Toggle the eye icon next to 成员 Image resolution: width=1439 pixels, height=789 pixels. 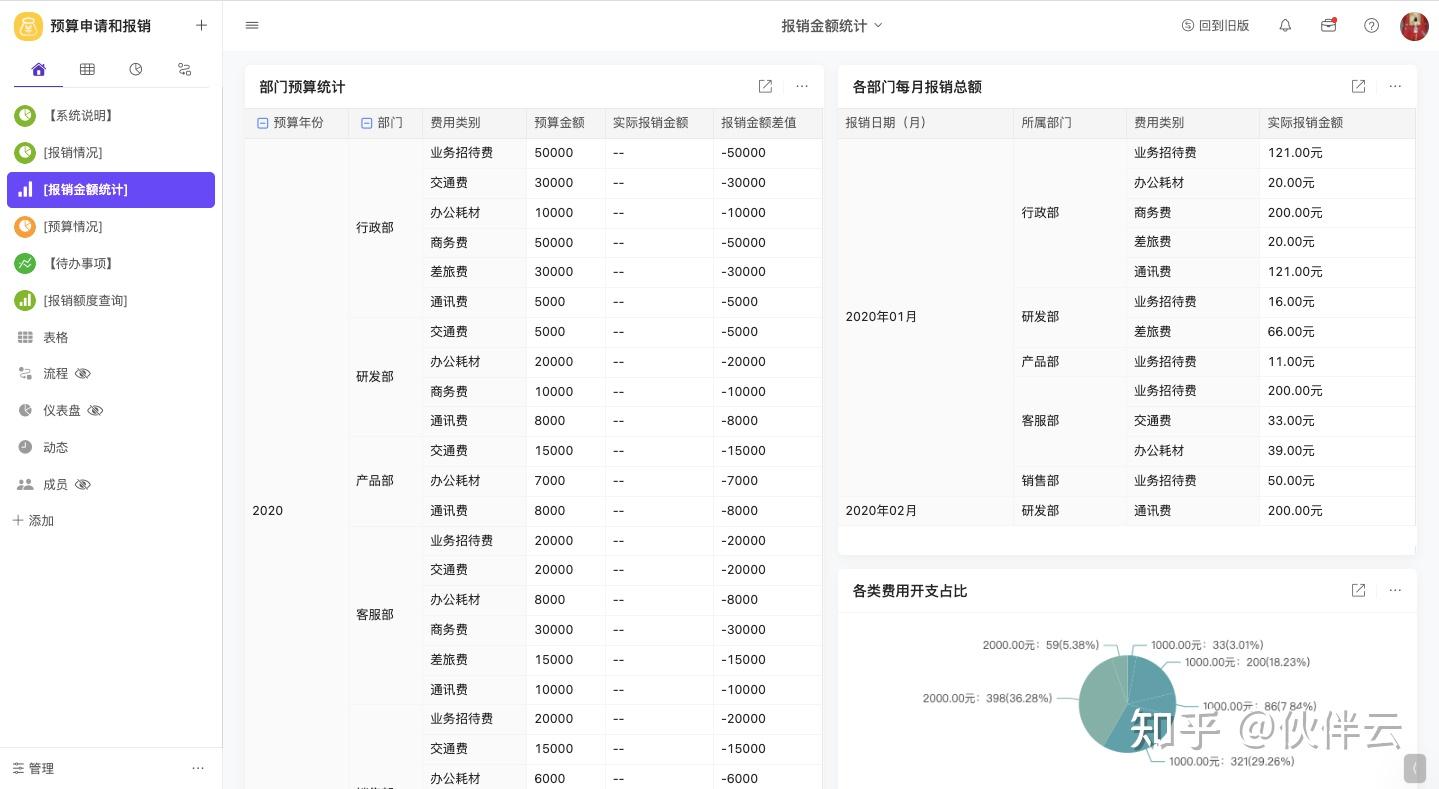[83, 485]
